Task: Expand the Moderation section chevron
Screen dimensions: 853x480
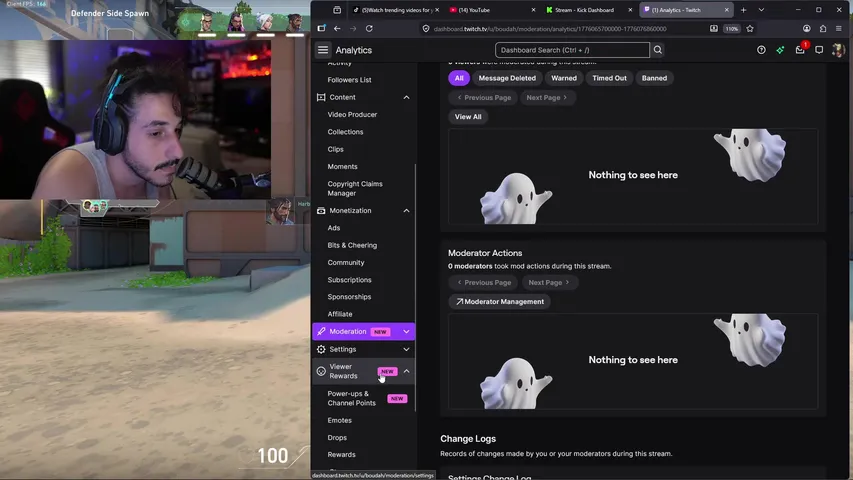Action: pos(406,331)
